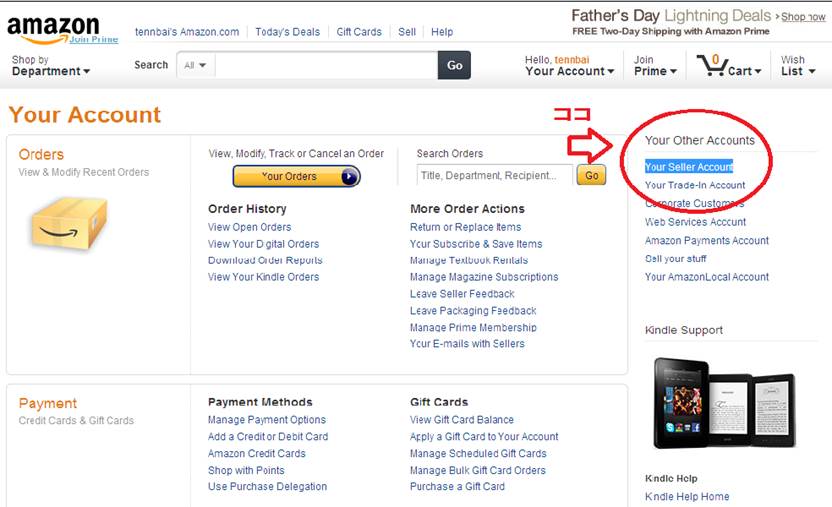Expand the Wish List dropdown
The image size is (832, 507).
tap(797, 66)
